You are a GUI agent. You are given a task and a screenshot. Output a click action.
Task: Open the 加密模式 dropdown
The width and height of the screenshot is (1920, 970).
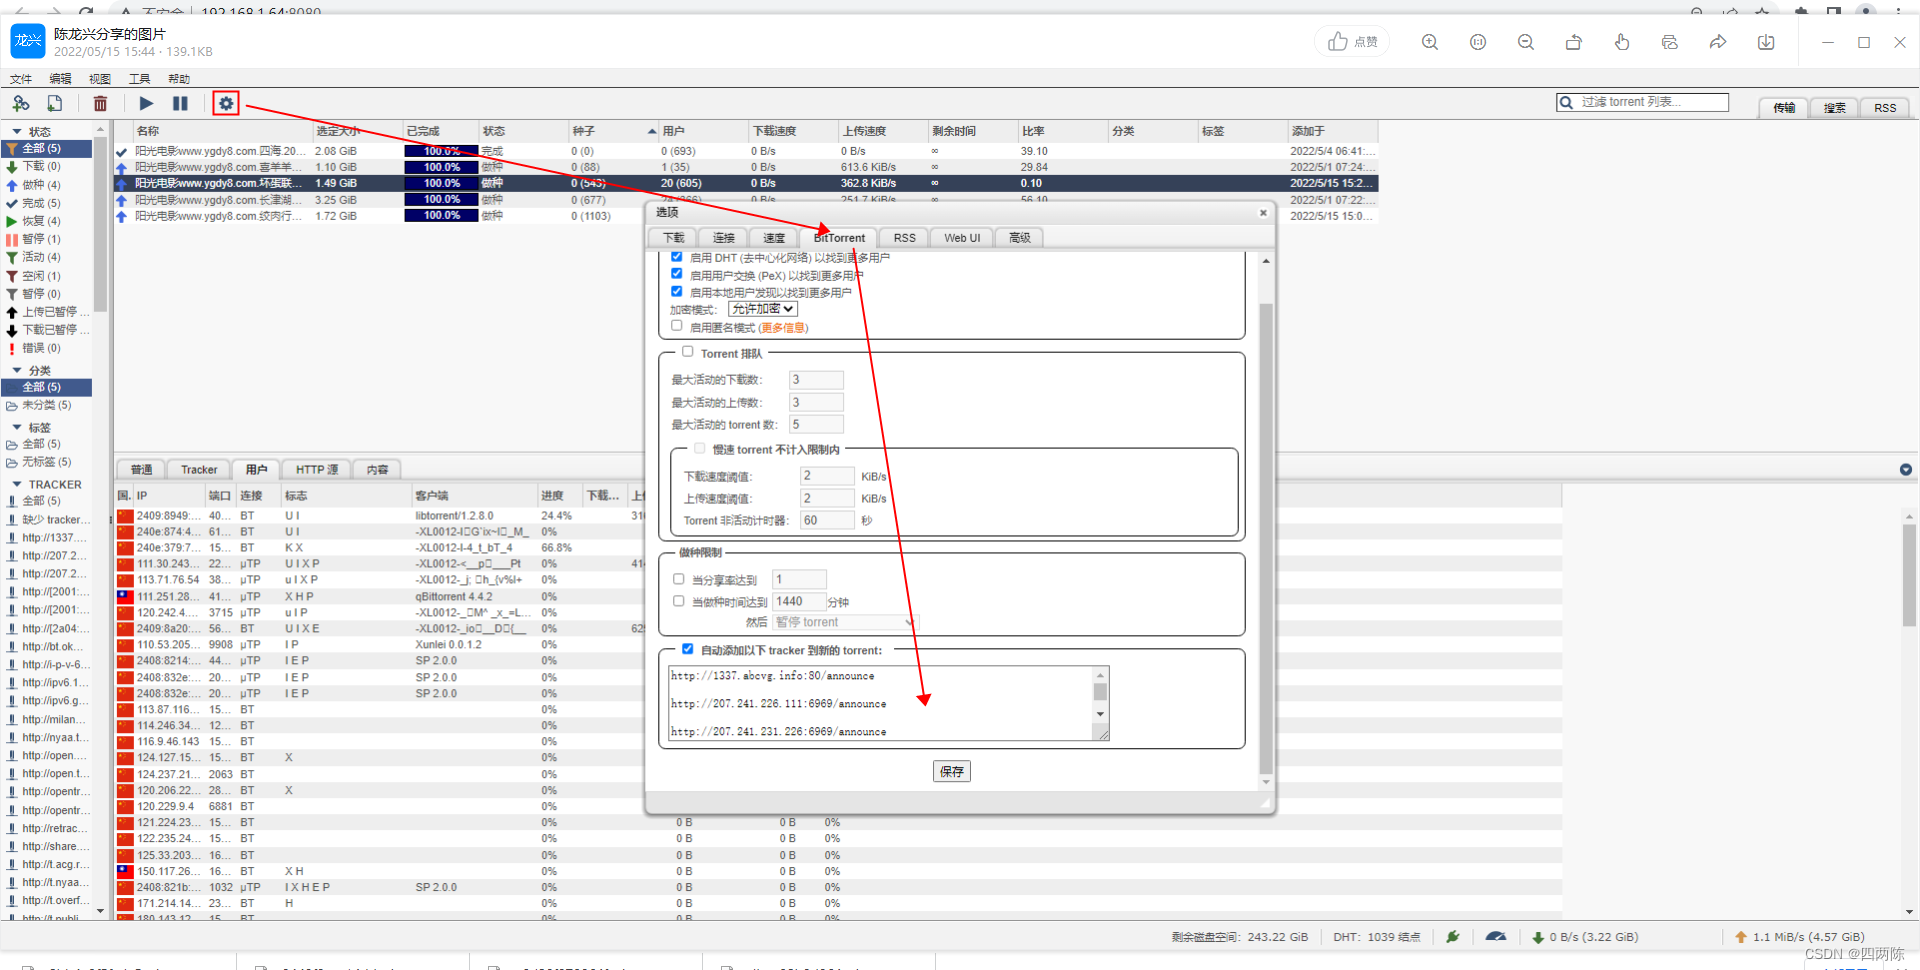(762, 309)
